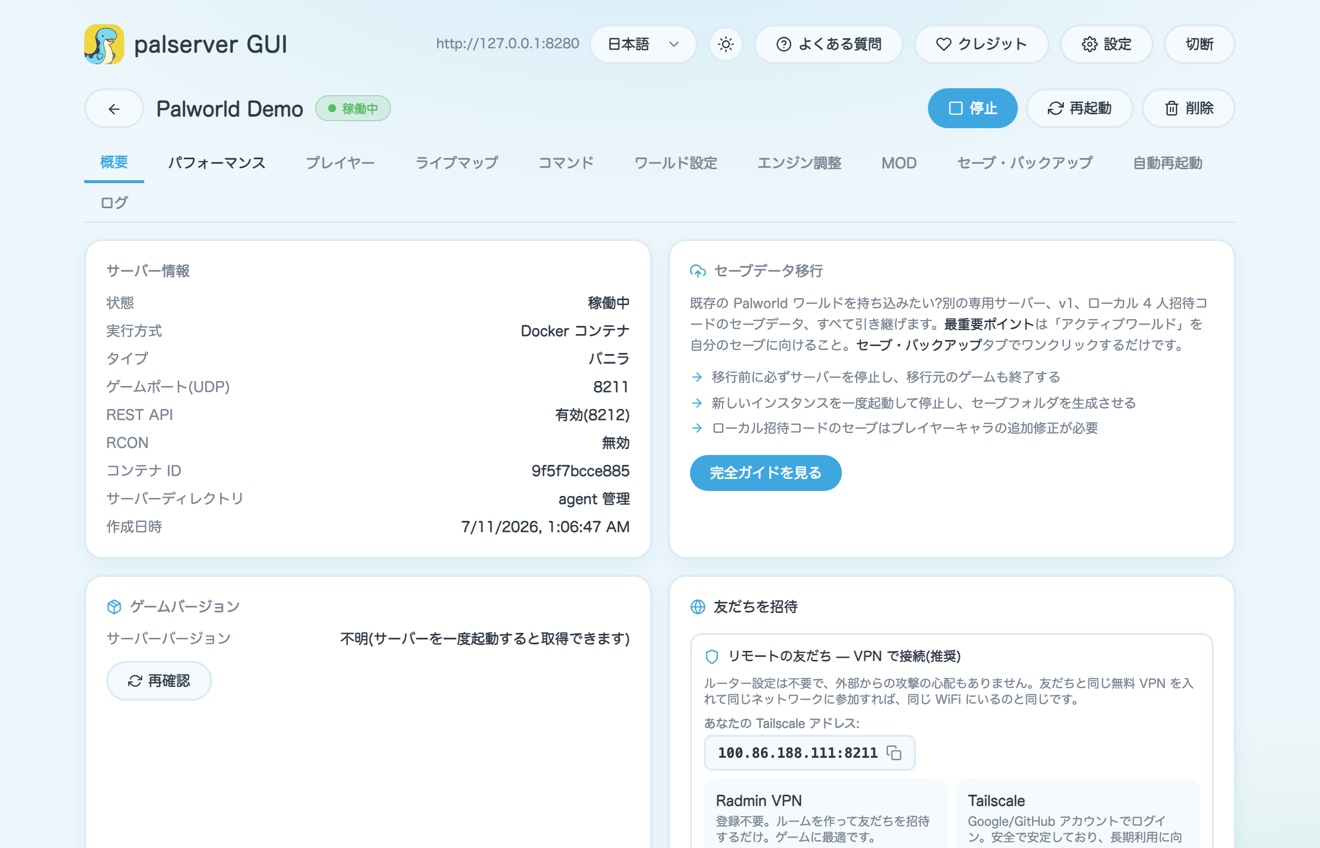Click the globe icon beside 友だちを招待

click(x=698, y=607)
